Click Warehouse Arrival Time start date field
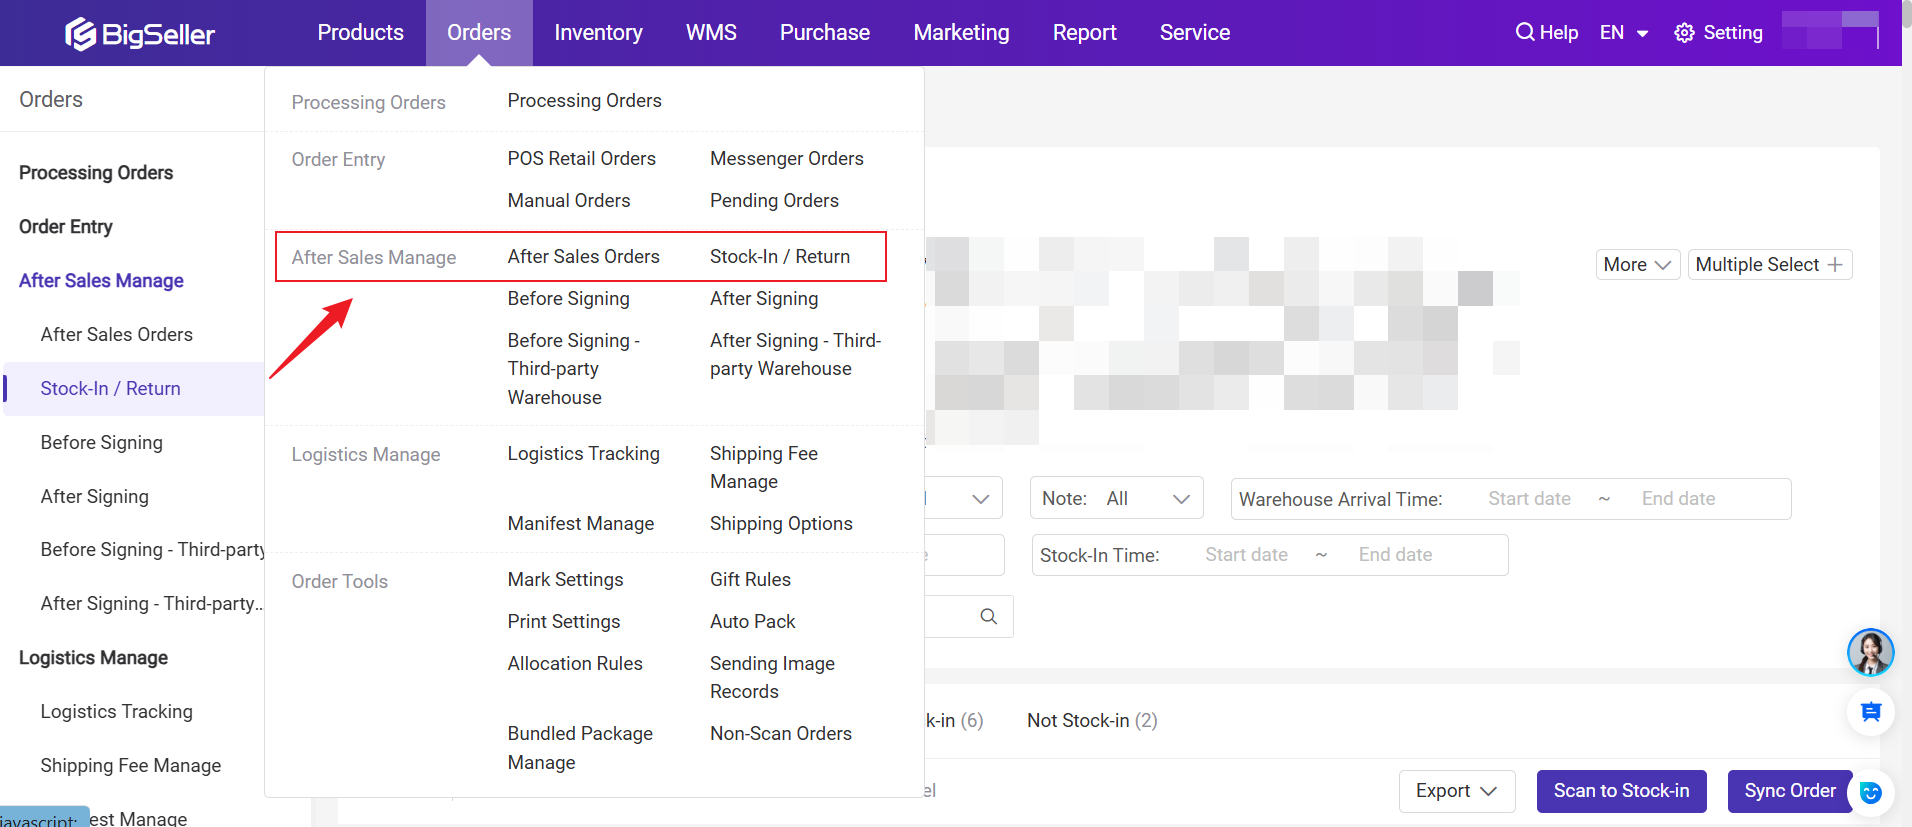Viewport: 1912px width, 827px height. [1528, 499]
